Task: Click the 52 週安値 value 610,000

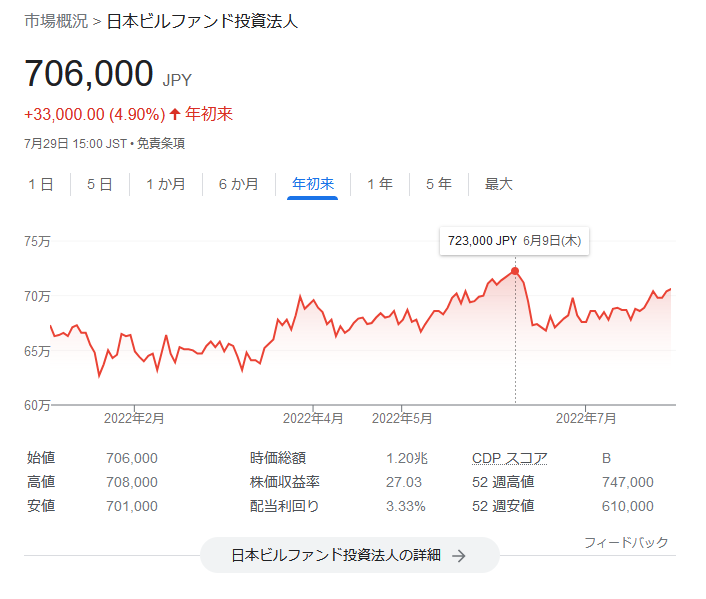Action: point(628,506)
